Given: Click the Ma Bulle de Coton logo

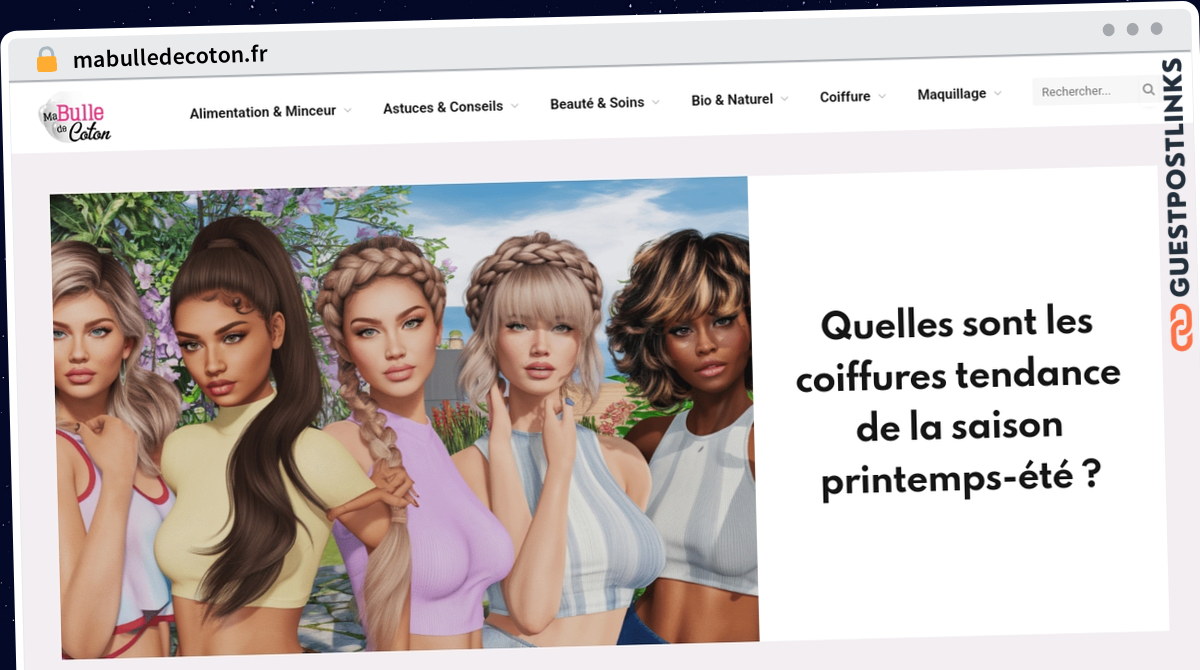Looking at the screenshot, I should pyautogui.click(x=75, y=118).
